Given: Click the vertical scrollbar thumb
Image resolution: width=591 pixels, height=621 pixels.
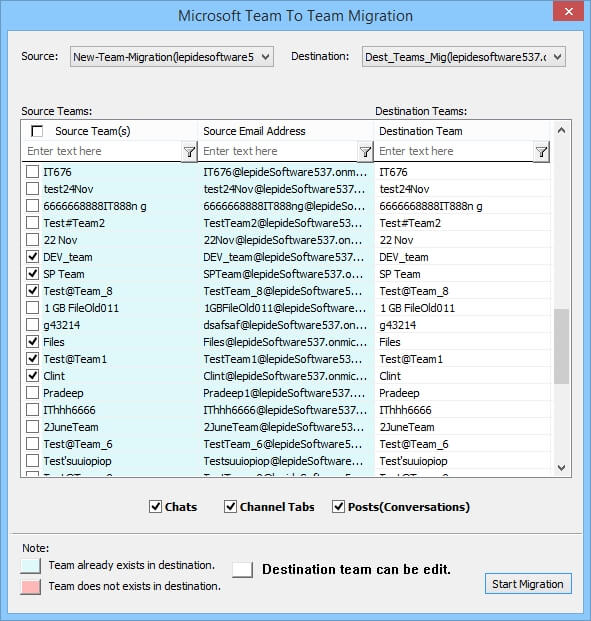Looking at the screenshot, I should click(x=561, y=347).
